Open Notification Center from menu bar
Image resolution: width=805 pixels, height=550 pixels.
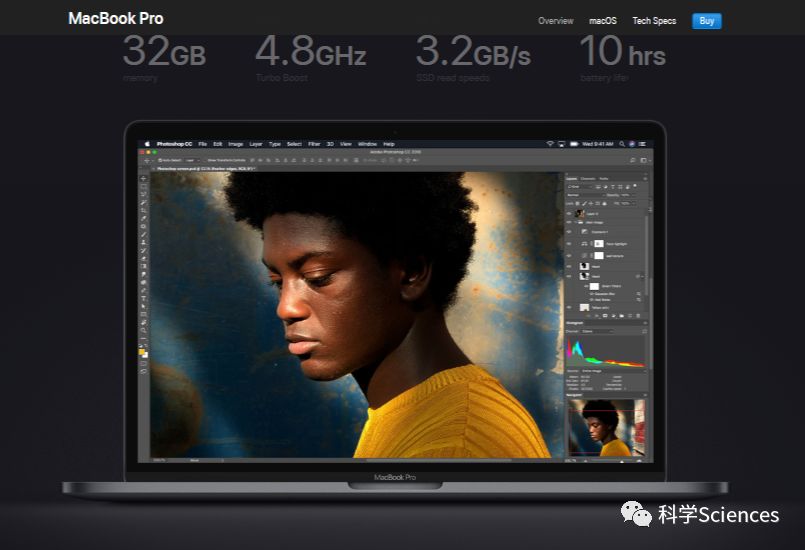[x=642, y=144]
